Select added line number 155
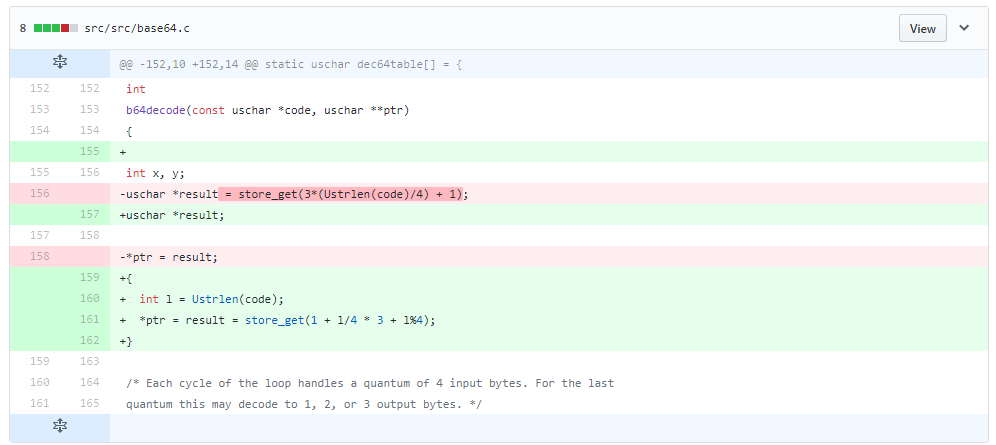The height and width of the screenshot is (445, 996). click(89, 152)
